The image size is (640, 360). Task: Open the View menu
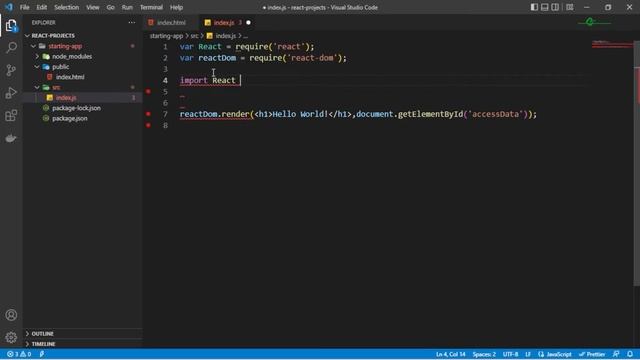click(93, 7)
